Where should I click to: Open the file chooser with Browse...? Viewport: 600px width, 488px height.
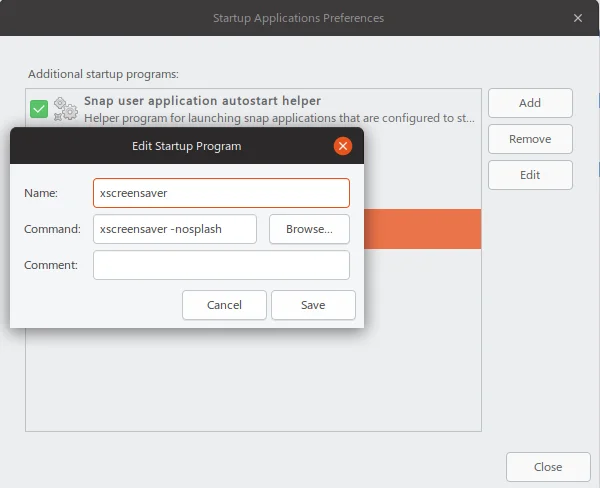point(309,229)
